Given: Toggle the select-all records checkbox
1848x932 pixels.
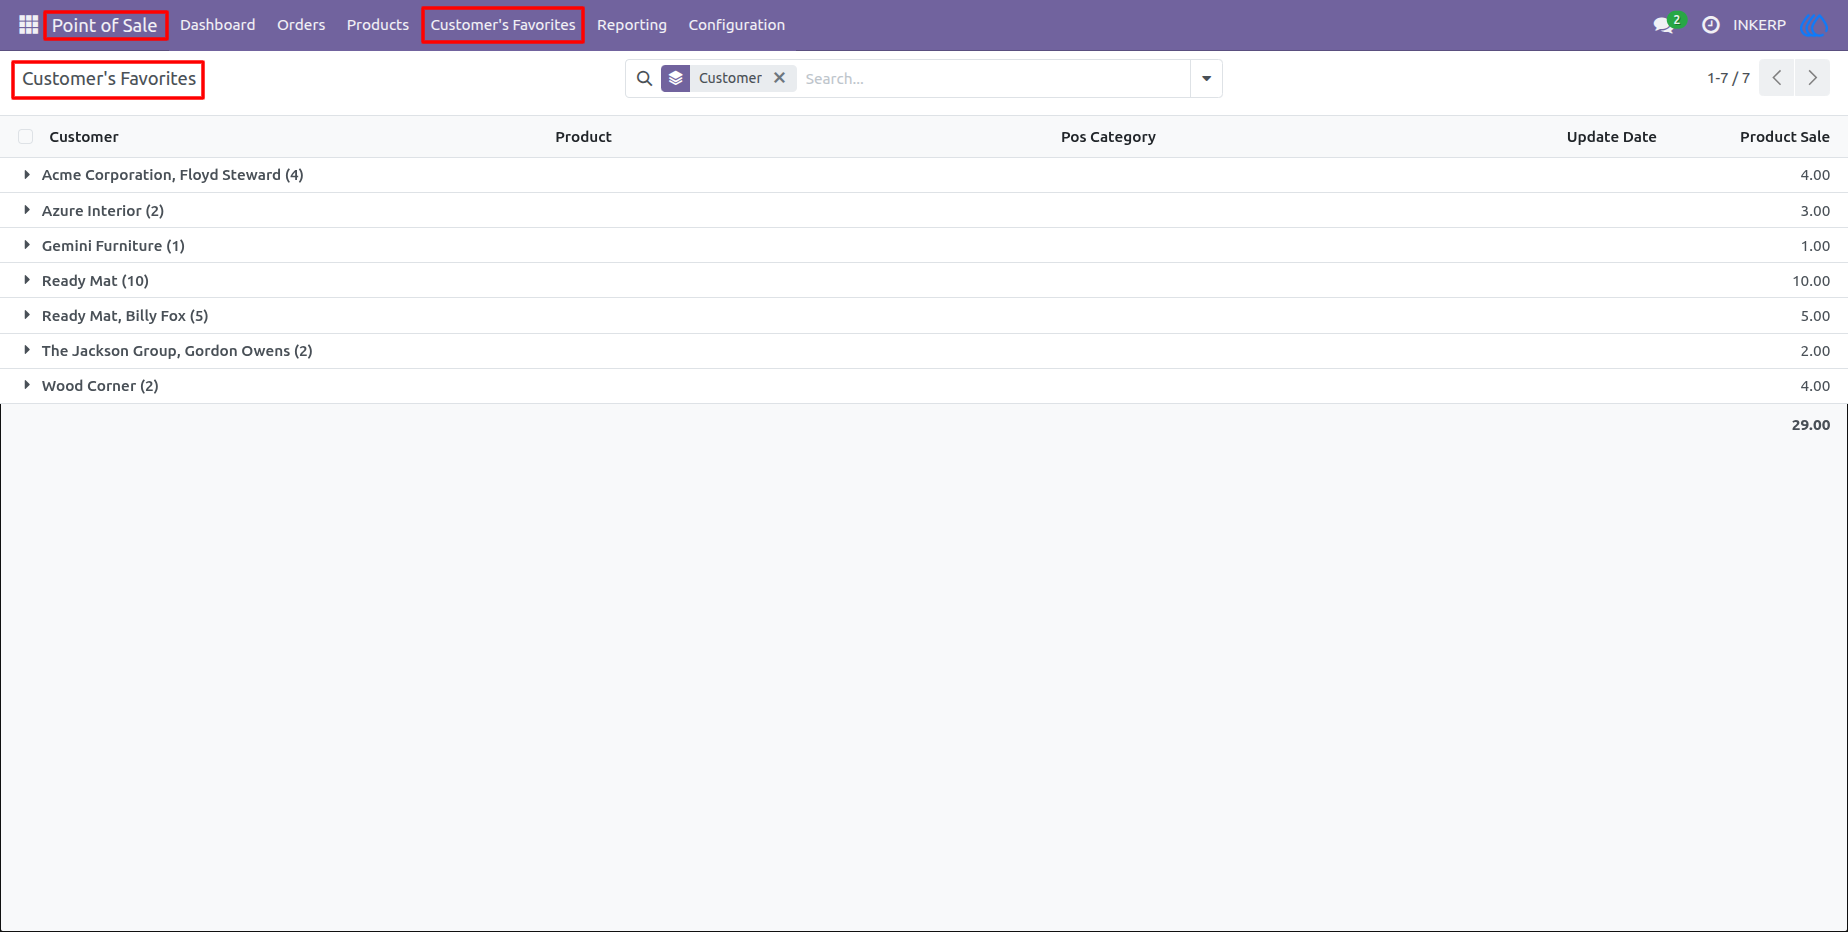Looking at the screenshot, I should (x=26, y=137).
